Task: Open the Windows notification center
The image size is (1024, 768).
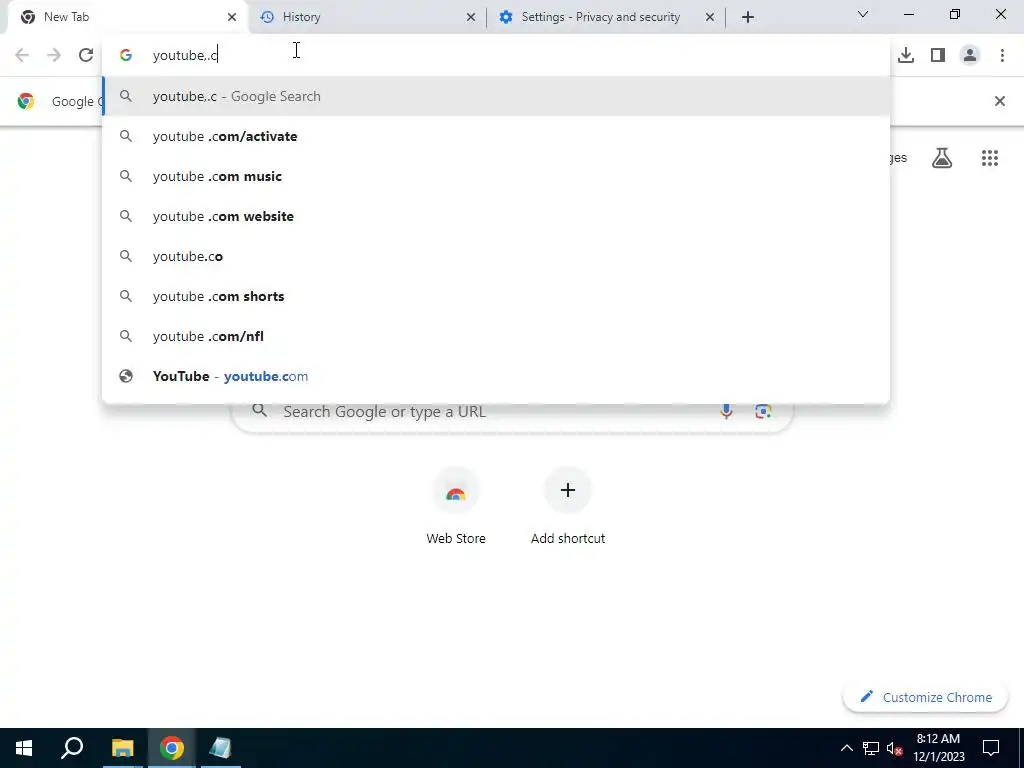Action: 991,748
